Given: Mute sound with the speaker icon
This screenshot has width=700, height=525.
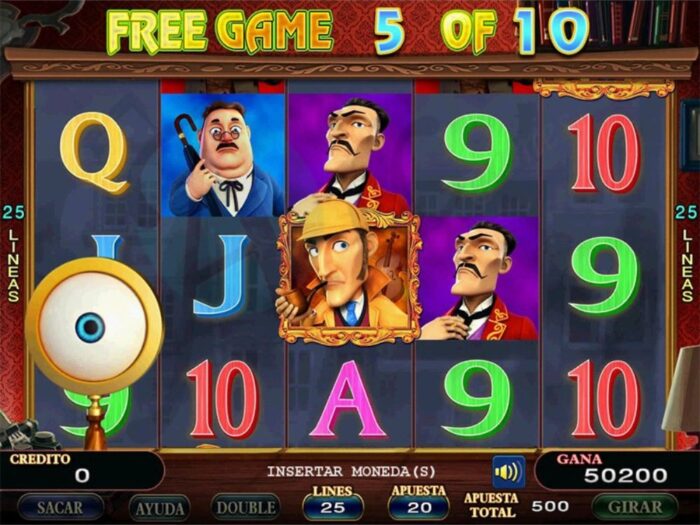Looking at the screenshot, I should 508,471.
